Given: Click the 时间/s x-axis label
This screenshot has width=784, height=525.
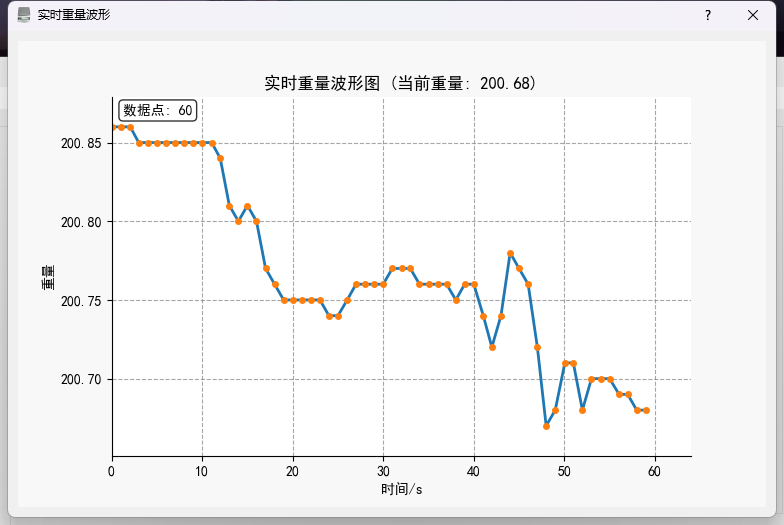Looking at the screenshot, I should pyautogui.click(x=401, y=489).
